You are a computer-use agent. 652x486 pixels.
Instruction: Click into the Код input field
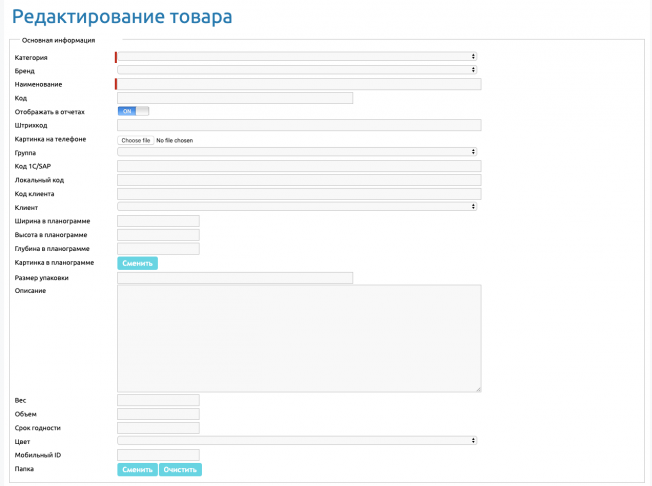(x=235, y=98)
